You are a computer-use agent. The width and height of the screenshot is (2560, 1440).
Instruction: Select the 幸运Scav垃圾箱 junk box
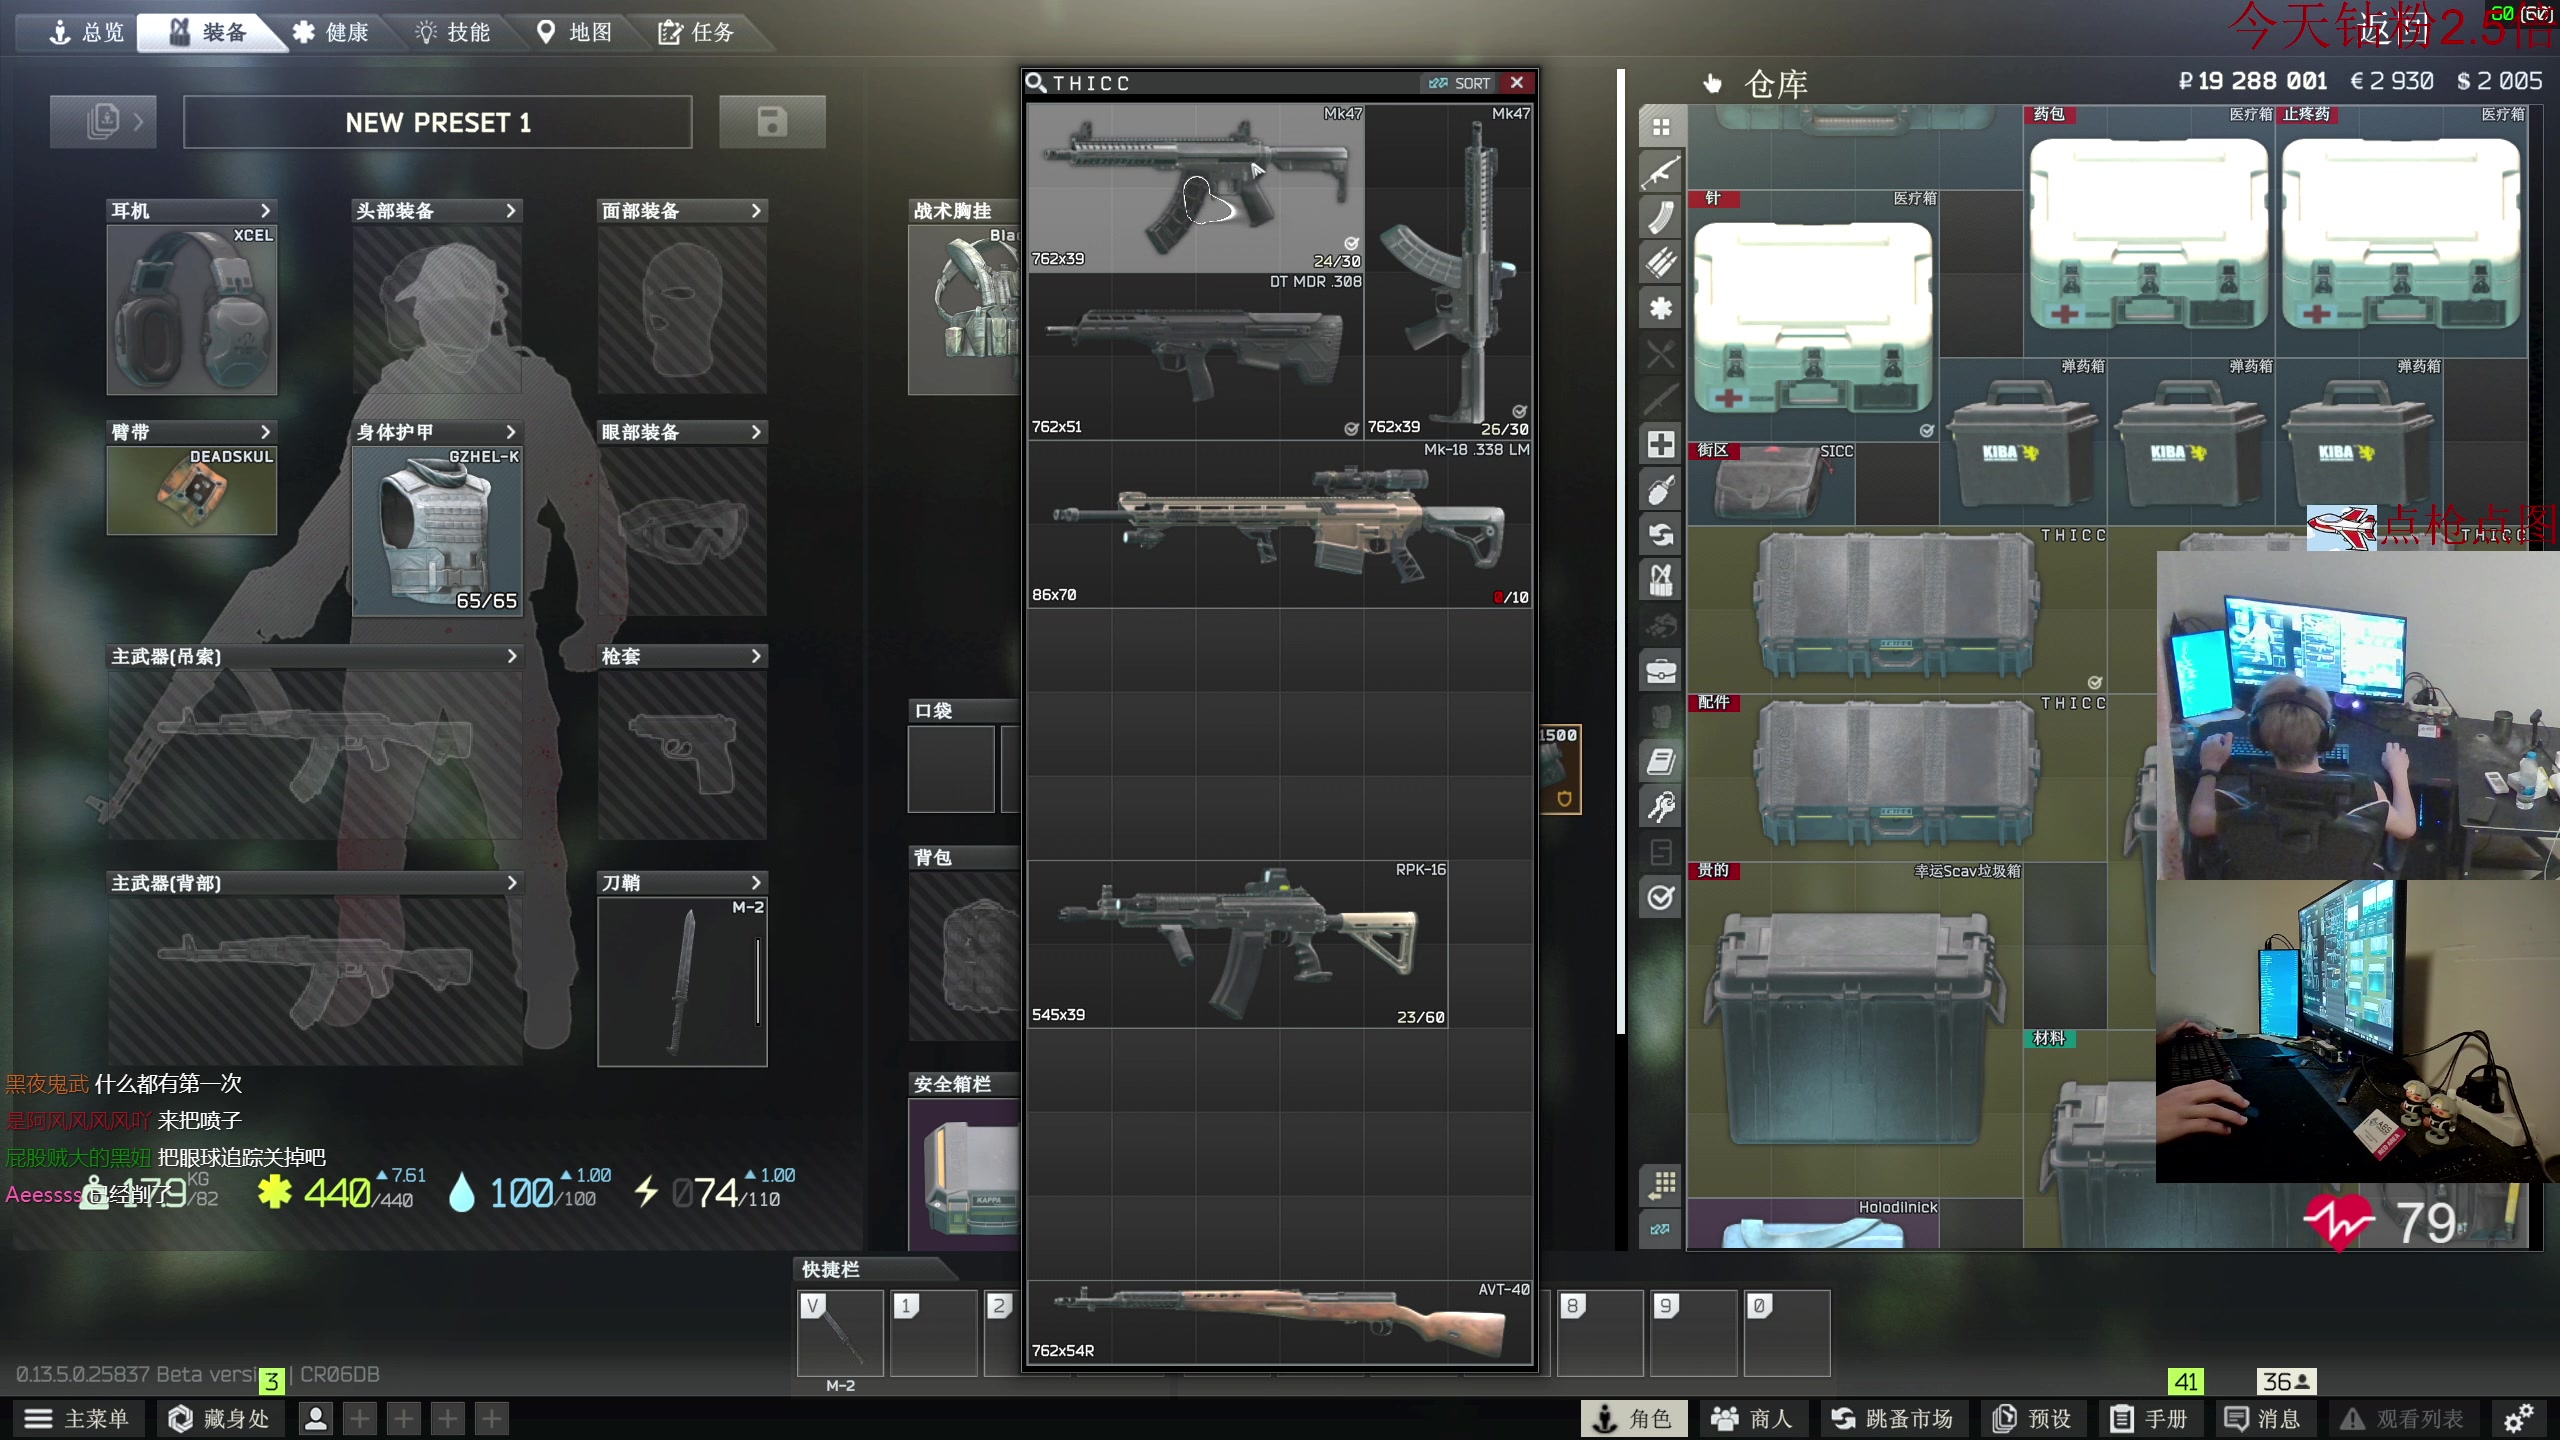point(1856,1028)
